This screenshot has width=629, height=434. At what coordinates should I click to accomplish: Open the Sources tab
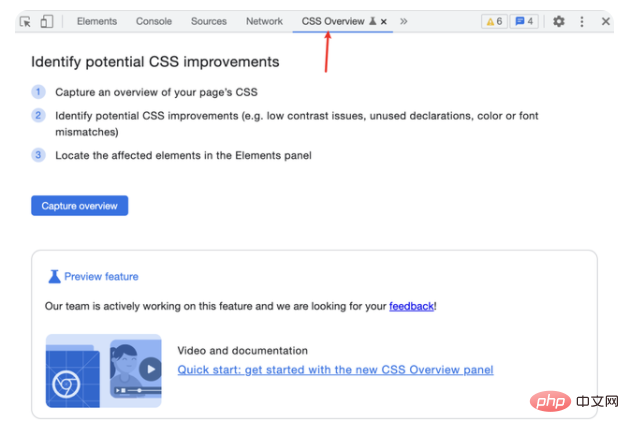(x=209, y=21)
